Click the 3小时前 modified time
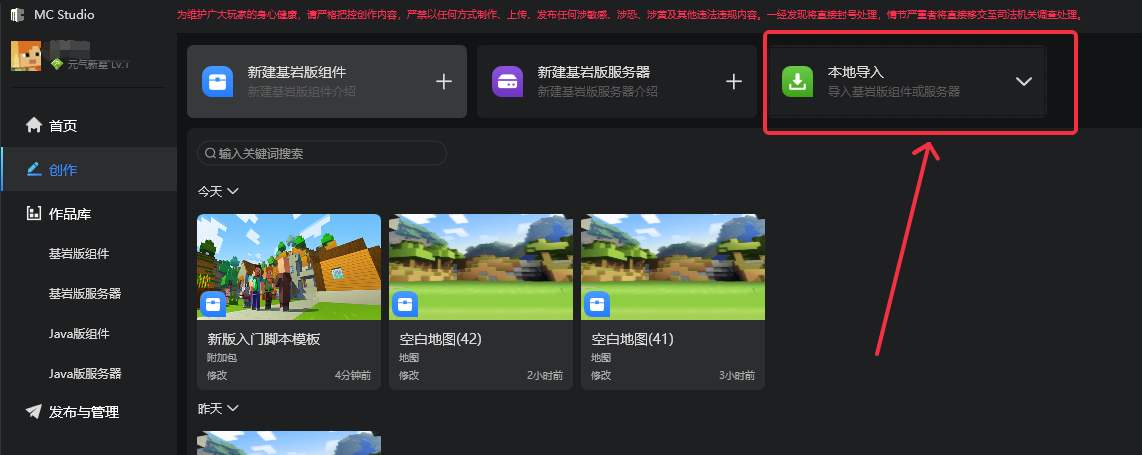1142x455 pixels. click(737, 376)
